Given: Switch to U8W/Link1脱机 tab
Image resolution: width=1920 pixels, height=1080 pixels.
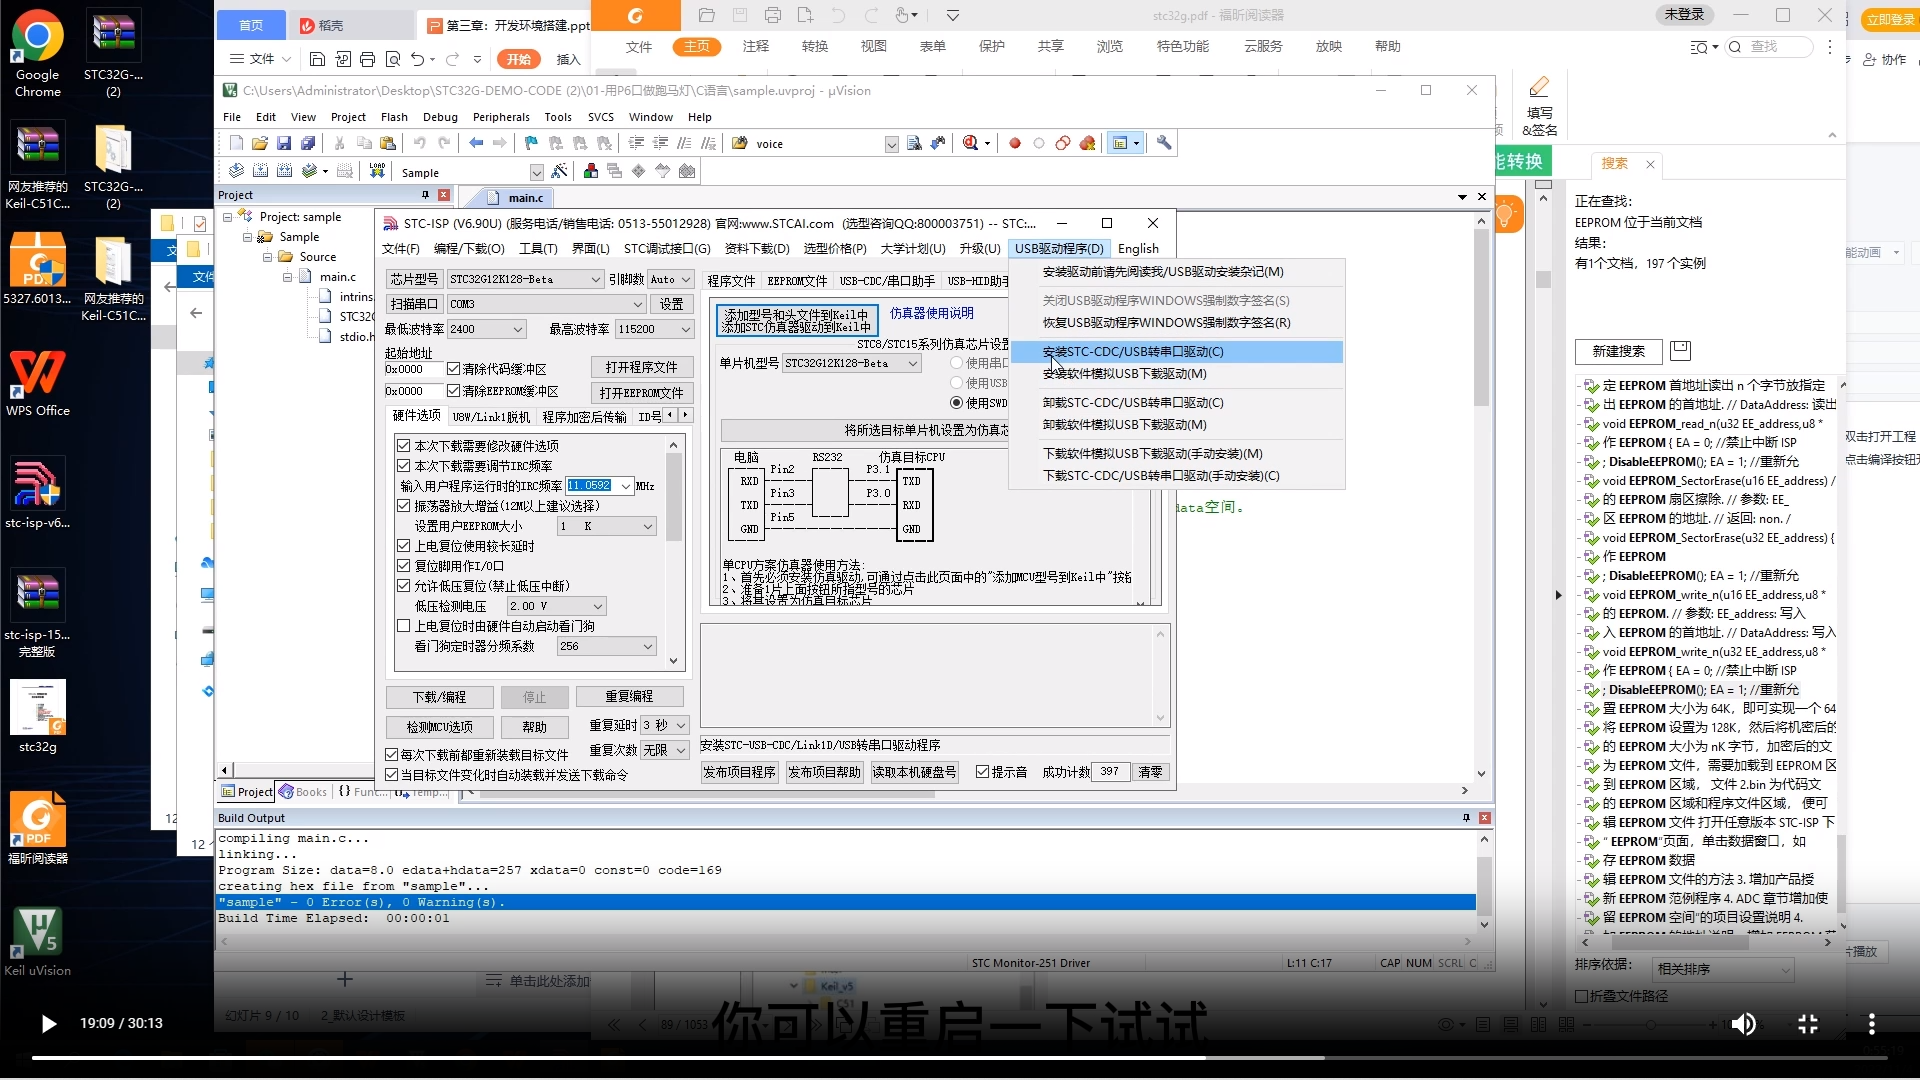Looking at the screenshot, I should point(491,416).
